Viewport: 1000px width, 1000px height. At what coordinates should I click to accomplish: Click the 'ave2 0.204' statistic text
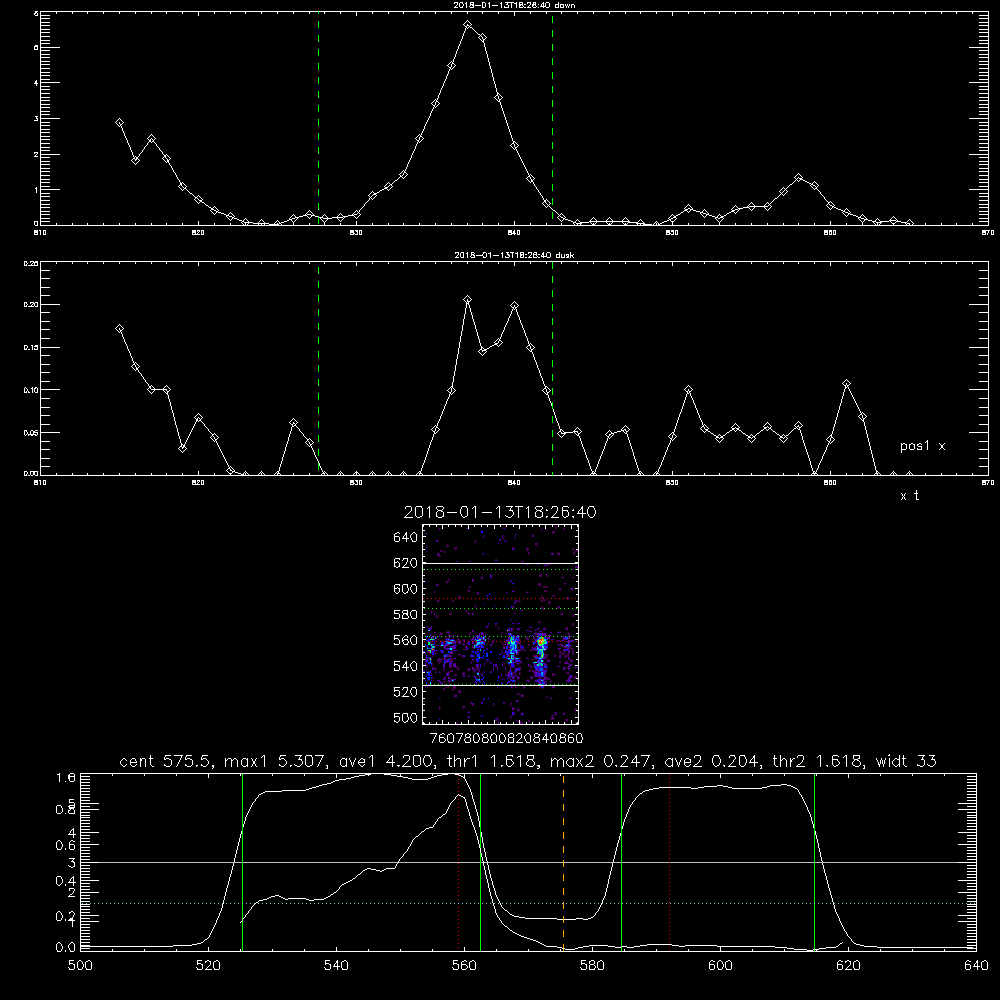coord(712,761)
